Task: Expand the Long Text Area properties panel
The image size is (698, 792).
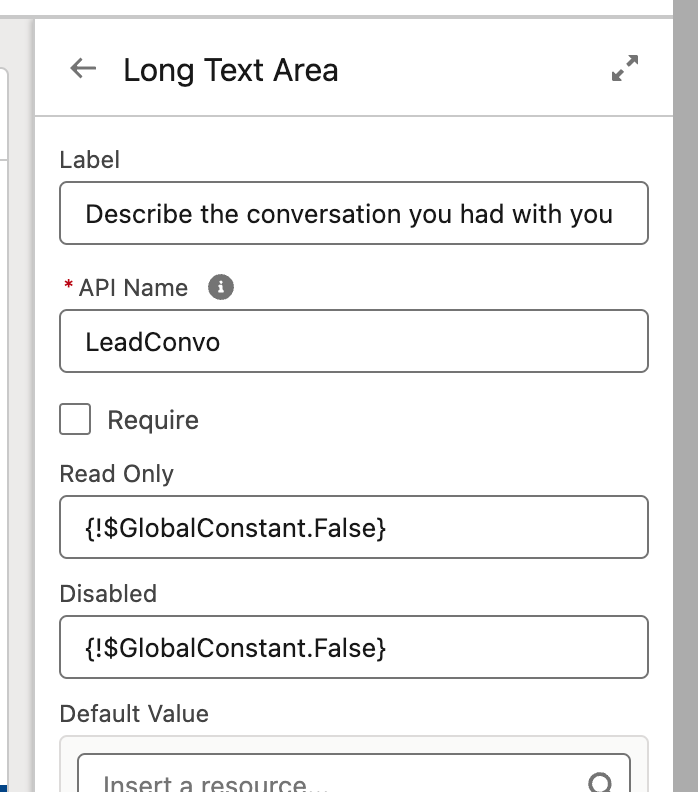Action: coord(625,68)
